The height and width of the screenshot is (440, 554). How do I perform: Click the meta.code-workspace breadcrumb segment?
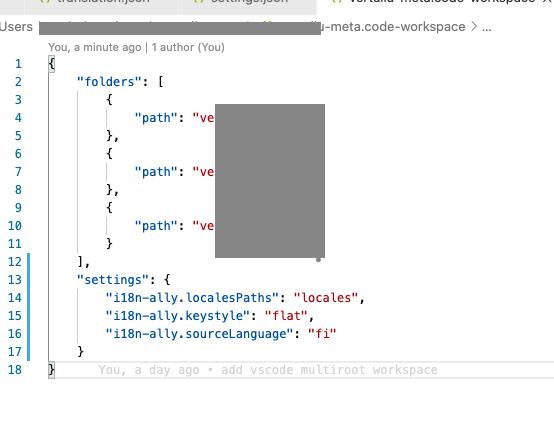393,27
